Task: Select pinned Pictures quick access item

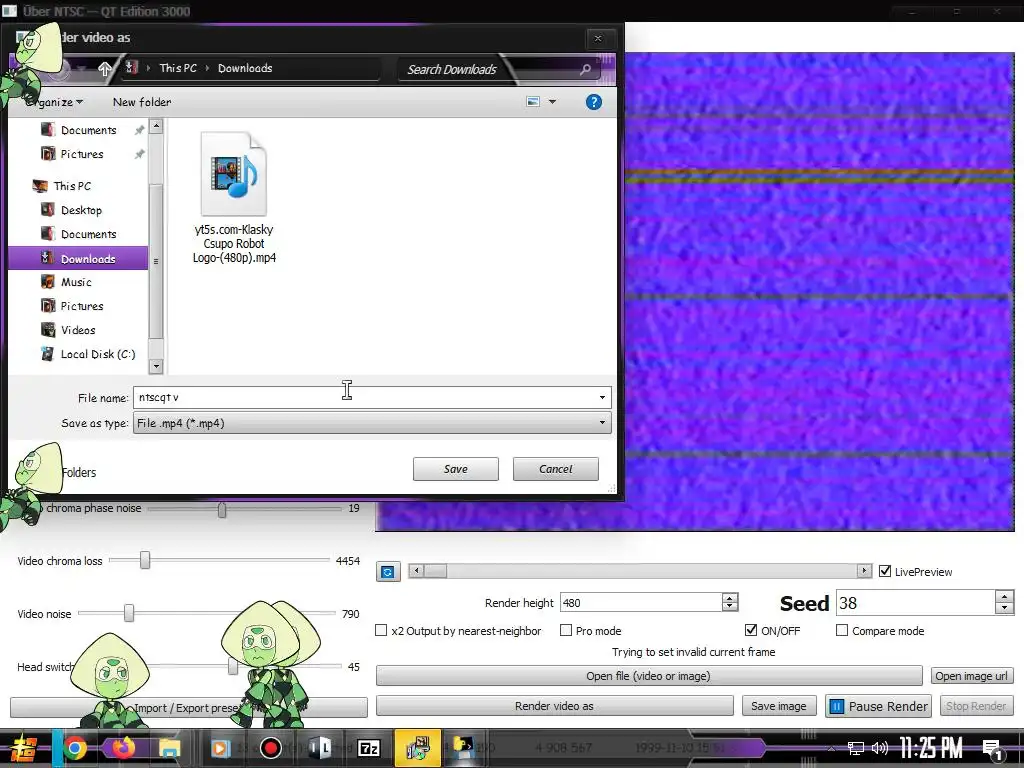Action: 82,154
